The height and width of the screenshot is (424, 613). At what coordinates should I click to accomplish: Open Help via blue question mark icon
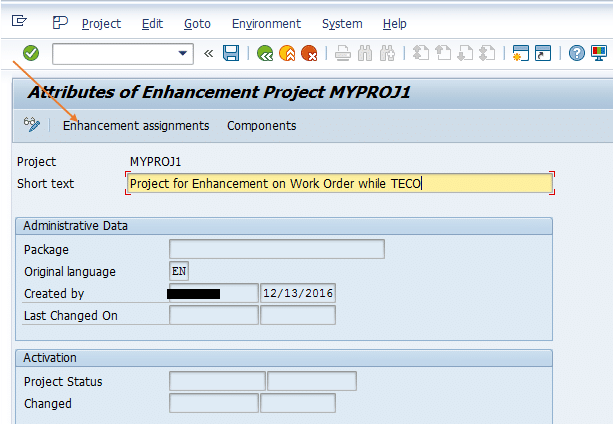pyautogui.click(x=577, y=53)
